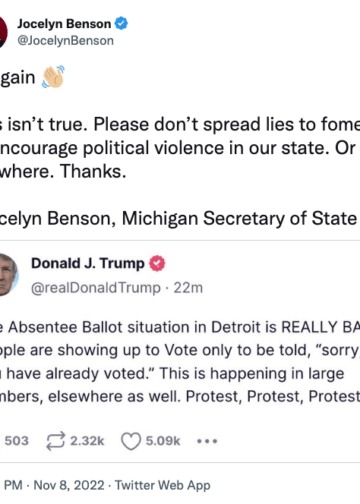Screen dimensions: 360x504
Task: View the 2.32k retweets count
Action: [x=87, y=441]
